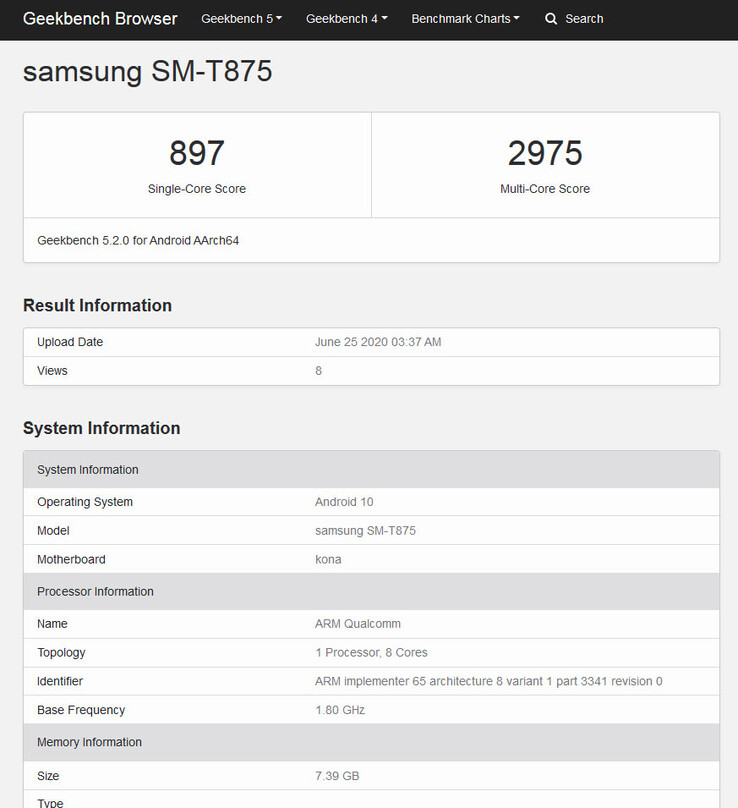Click the Multi-Core Score panel

click(x=545, y=165)
